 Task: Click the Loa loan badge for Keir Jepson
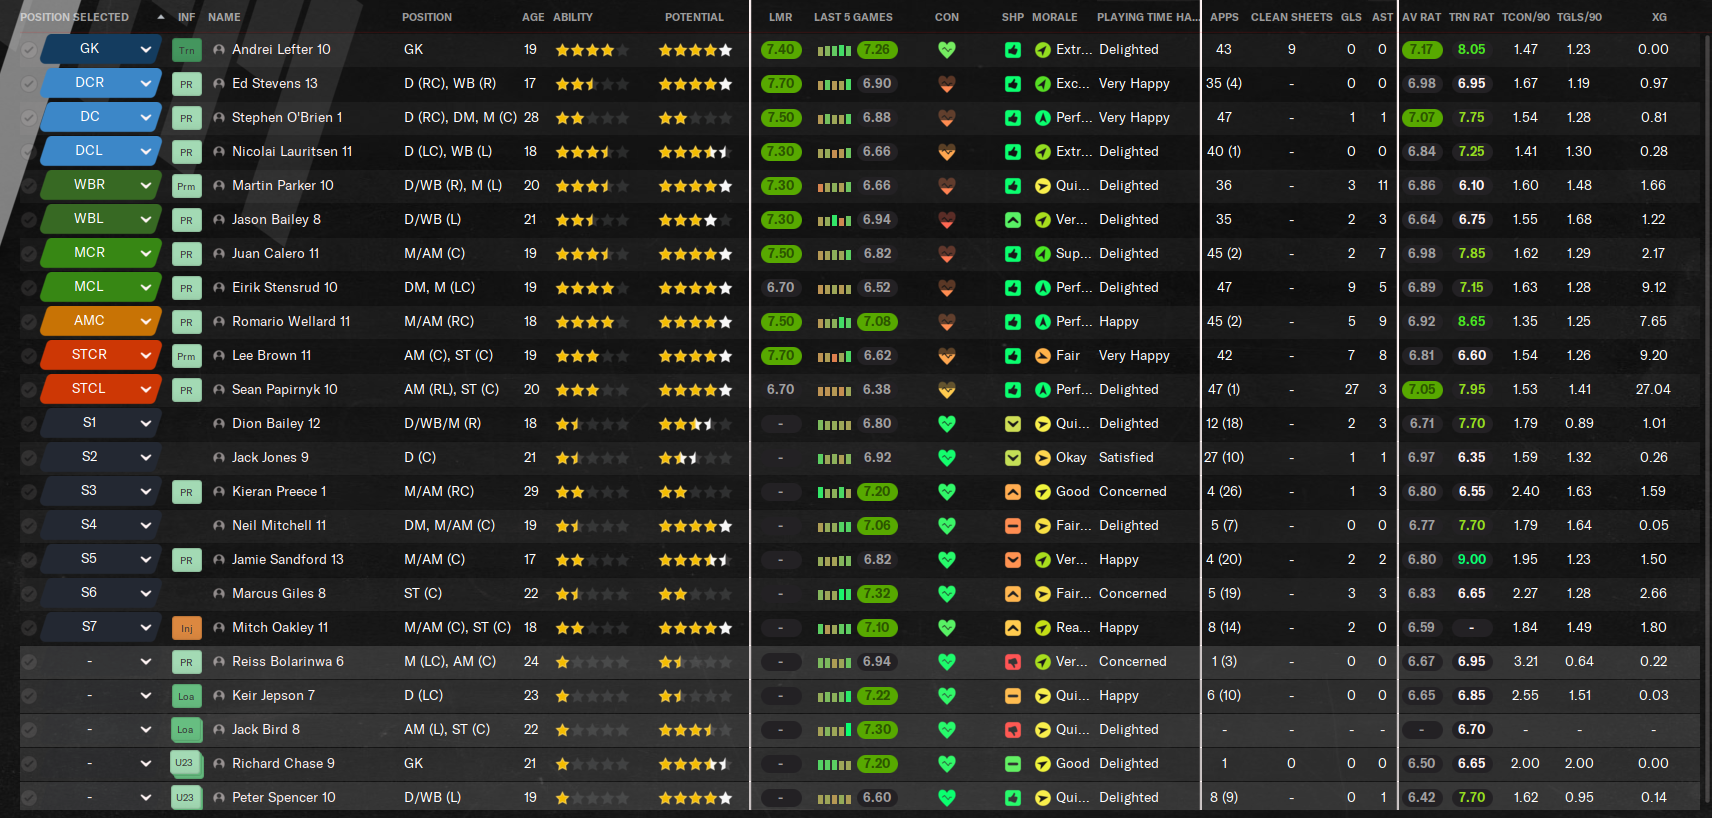pos(186,696)
